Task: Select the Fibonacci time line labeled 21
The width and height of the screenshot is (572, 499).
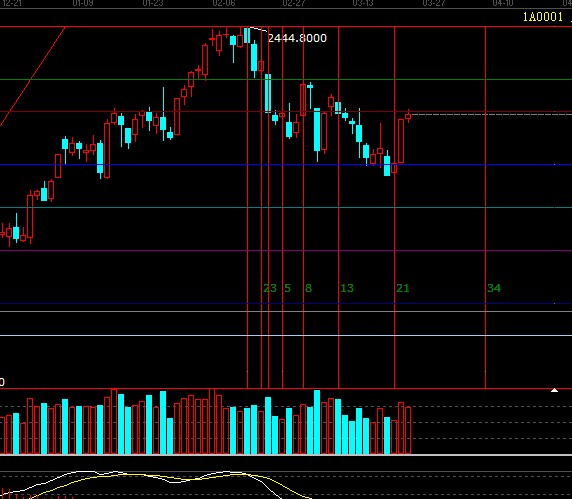Action: 395,208
